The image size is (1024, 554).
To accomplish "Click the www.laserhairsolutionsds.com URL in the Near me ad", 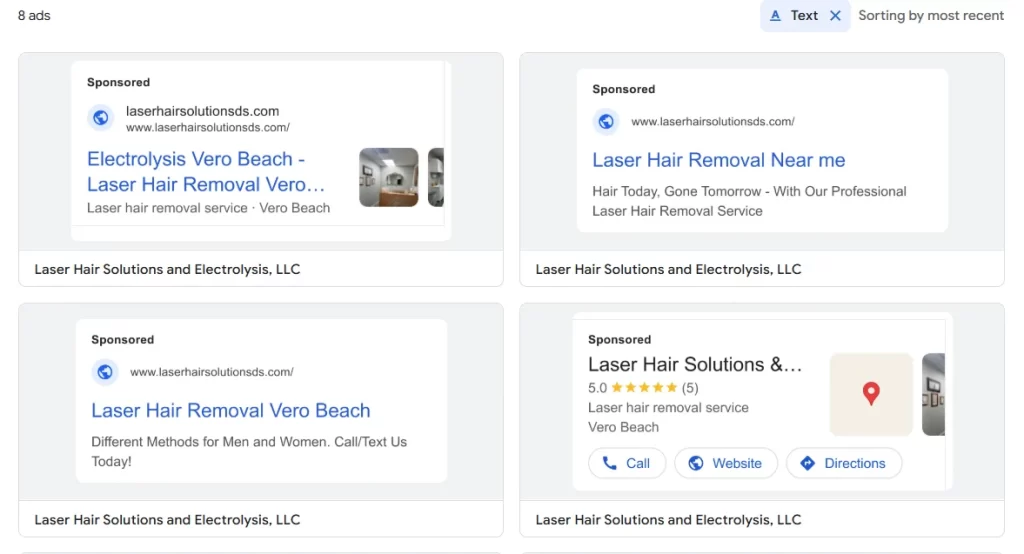I will tap(712, 122).
